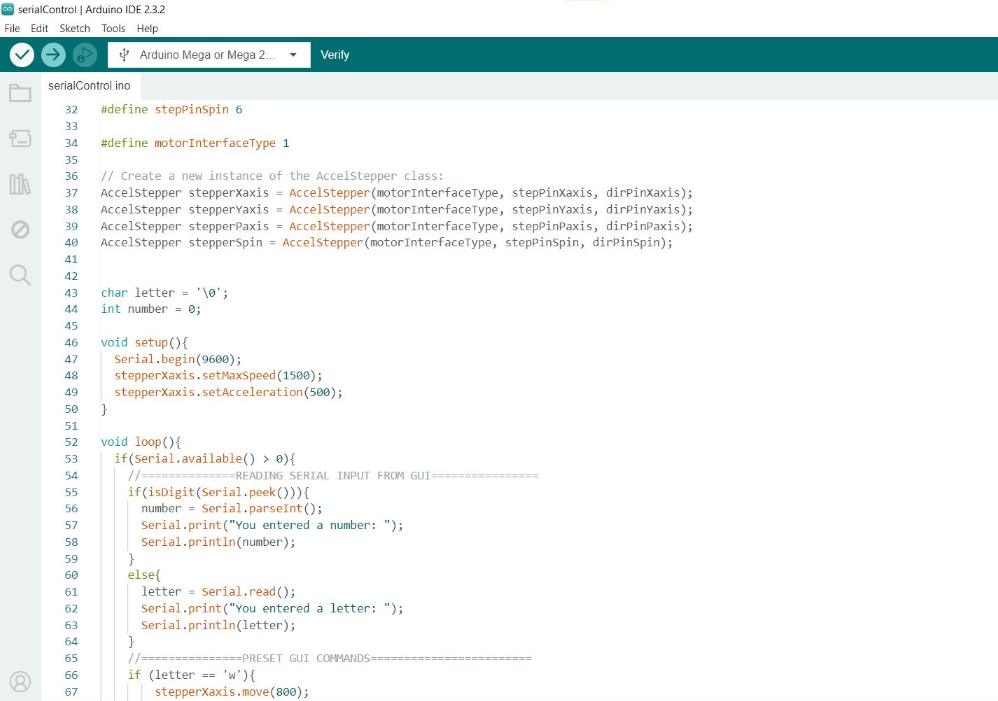The width and height of the screenshot is (998, 701).
Task: Click the Verify checkmark button
Action: (22, 55)
